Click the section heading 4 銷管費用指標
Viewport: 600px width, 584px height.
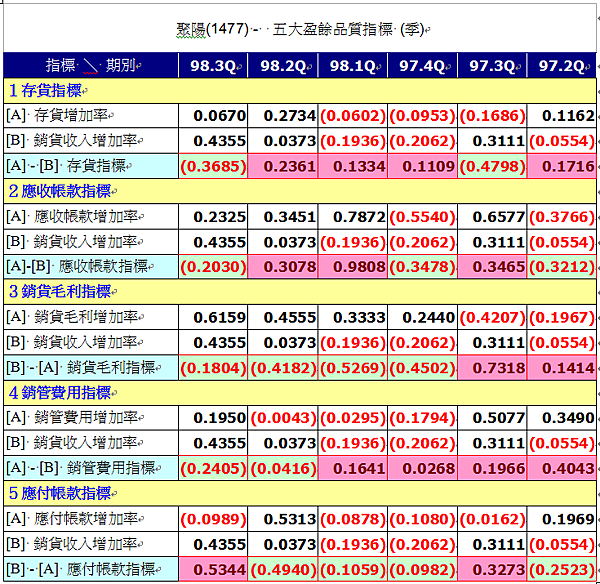62,393
